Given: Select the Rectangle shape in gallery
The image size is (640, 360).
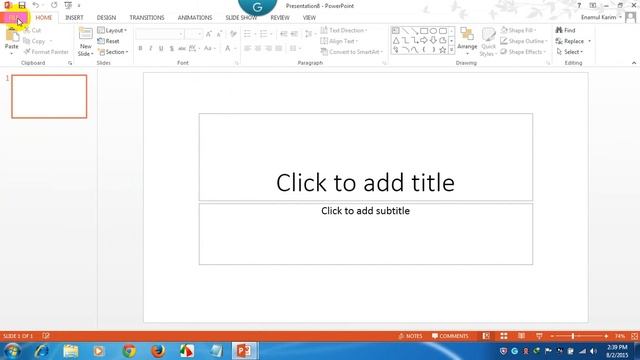Looking at the screenshot, I should click(x=424, y=31).
